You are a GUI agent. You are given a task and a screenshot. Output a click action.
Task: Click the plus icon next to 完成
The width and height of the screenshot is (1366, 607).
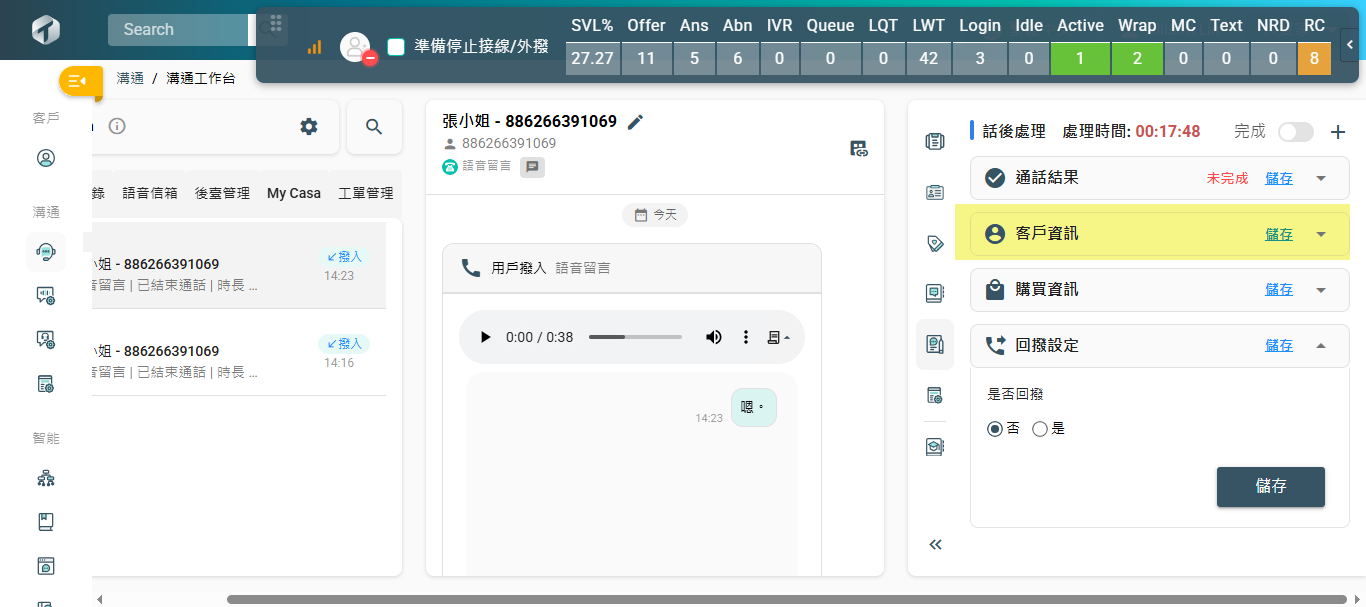click(x=1337, y=132)
